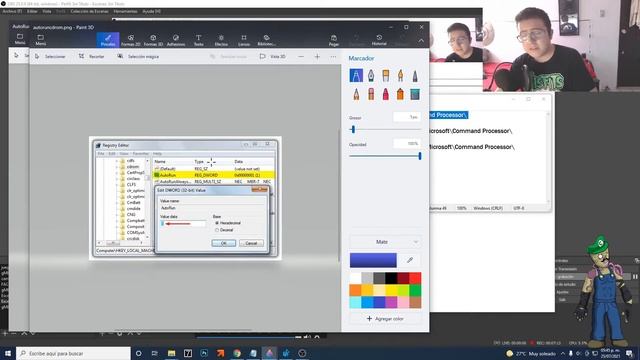Select the pencil brush
The width and height of the screenshot is (640, 360).
(x=356, y=94)
